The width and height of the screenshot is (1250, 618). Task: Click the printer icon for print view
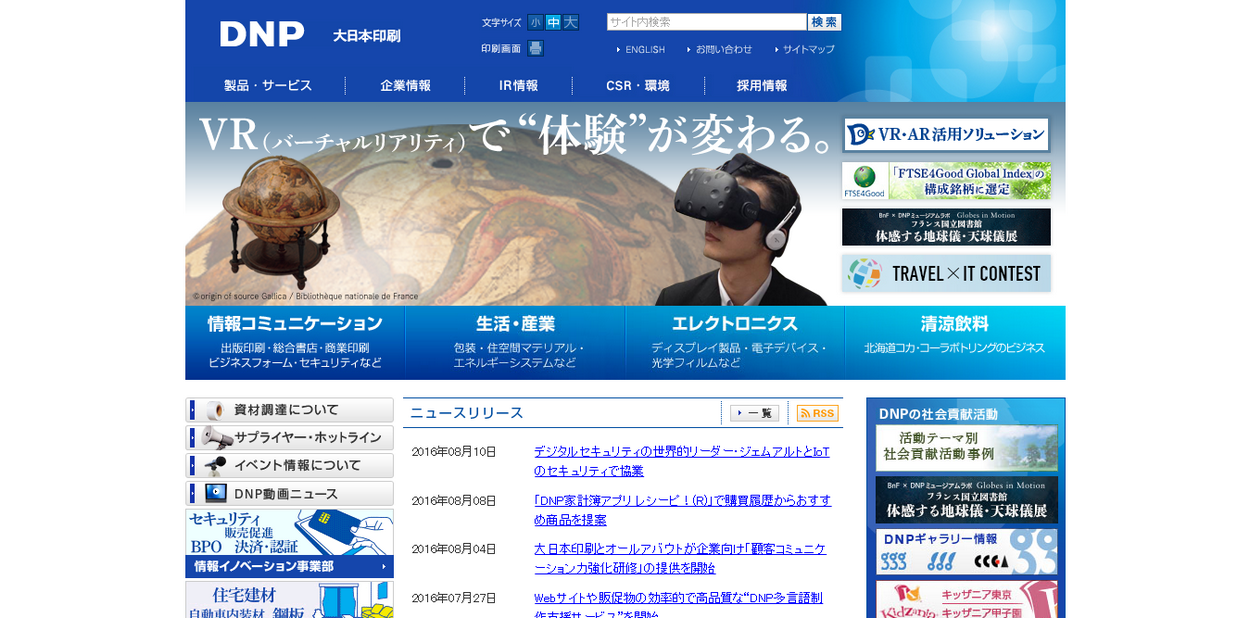coord(535,48)
